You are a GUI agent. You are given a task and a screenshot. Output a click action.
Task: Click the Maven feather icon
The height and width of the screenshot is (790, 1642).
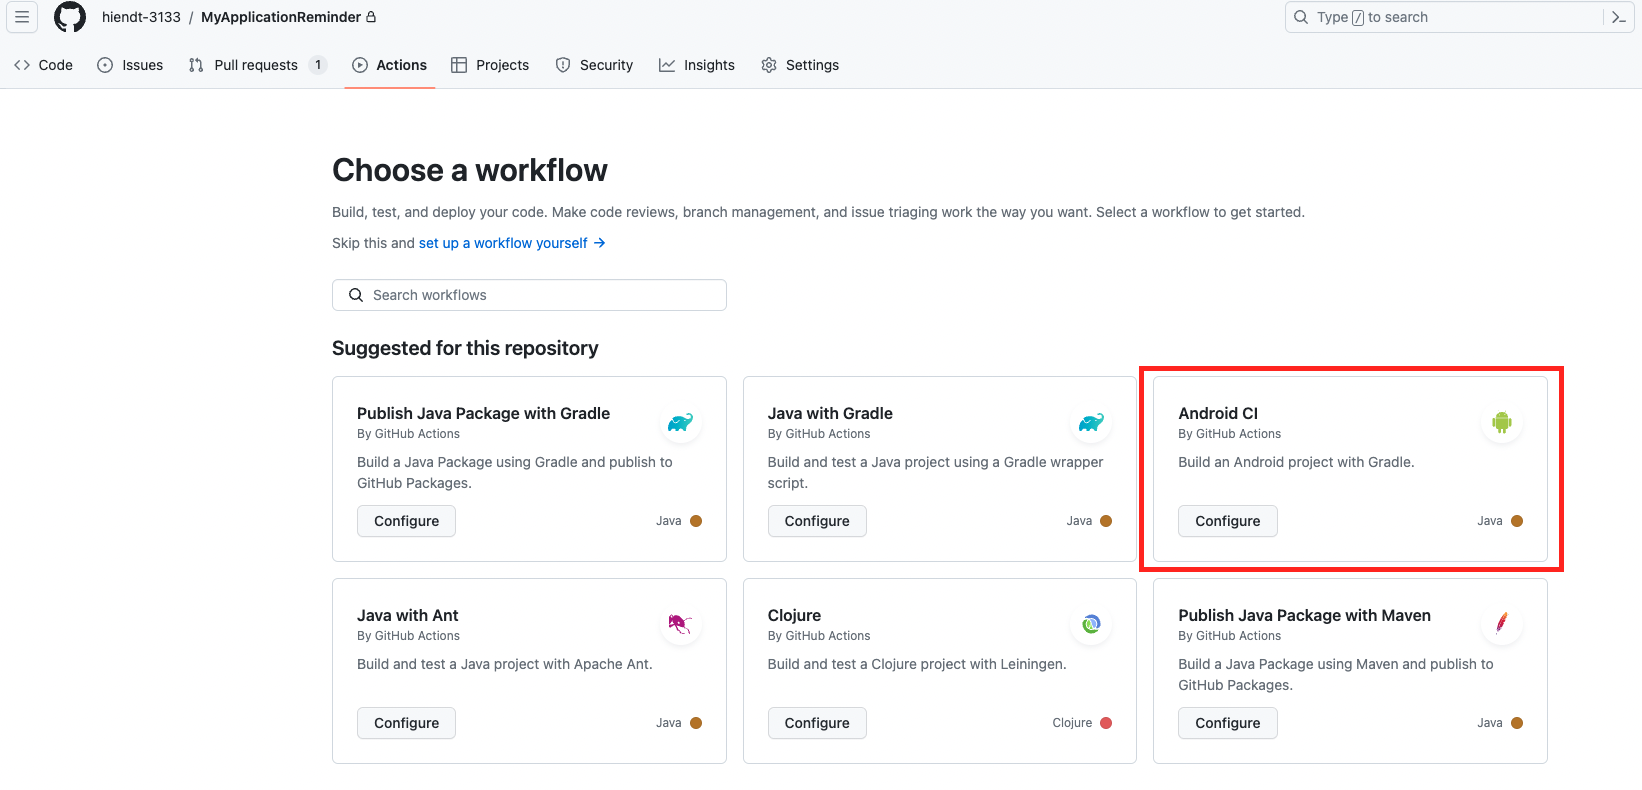point(1501,624)
